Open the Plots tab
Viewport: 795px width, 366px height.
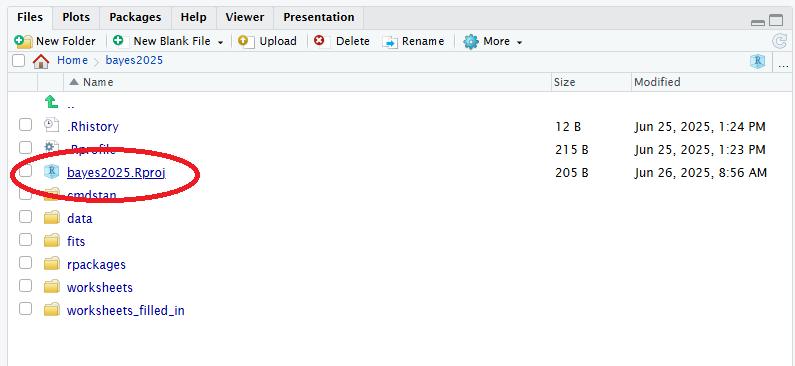(76, 17)
